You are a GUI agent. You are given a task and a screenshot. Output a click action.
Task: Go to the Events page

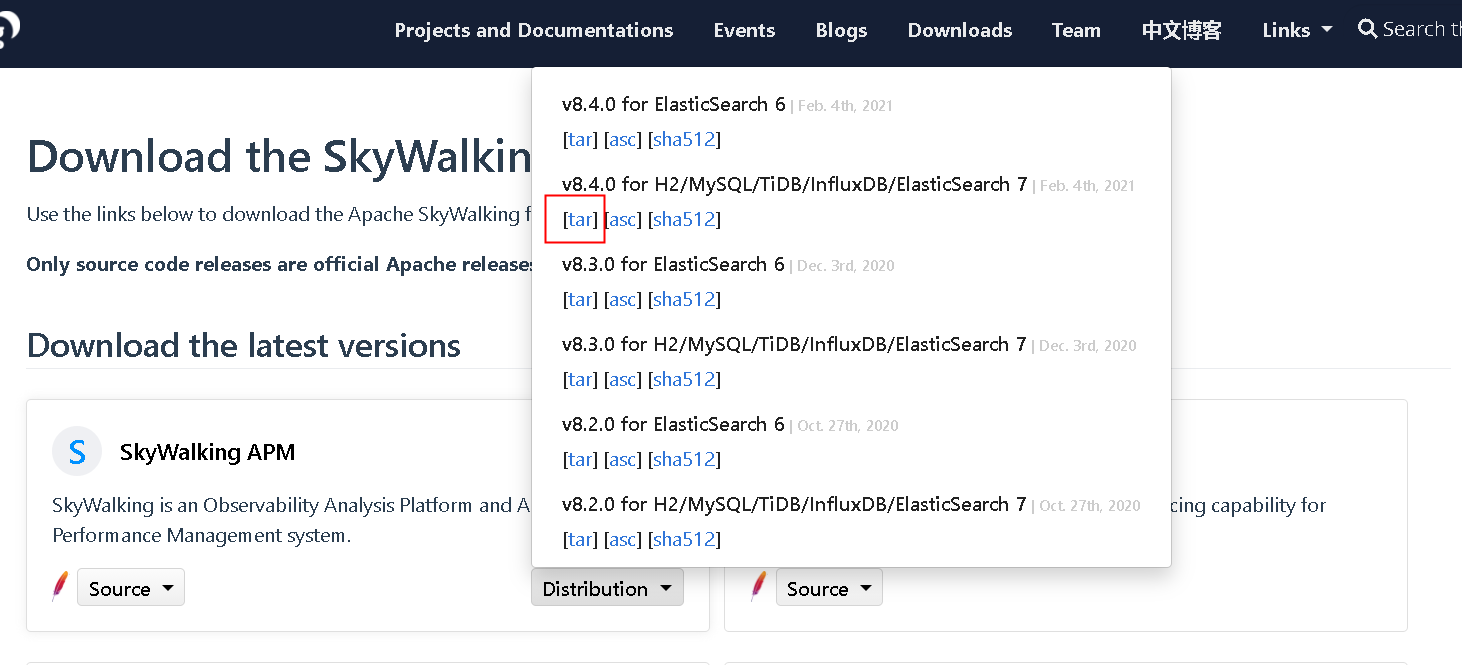744,30
